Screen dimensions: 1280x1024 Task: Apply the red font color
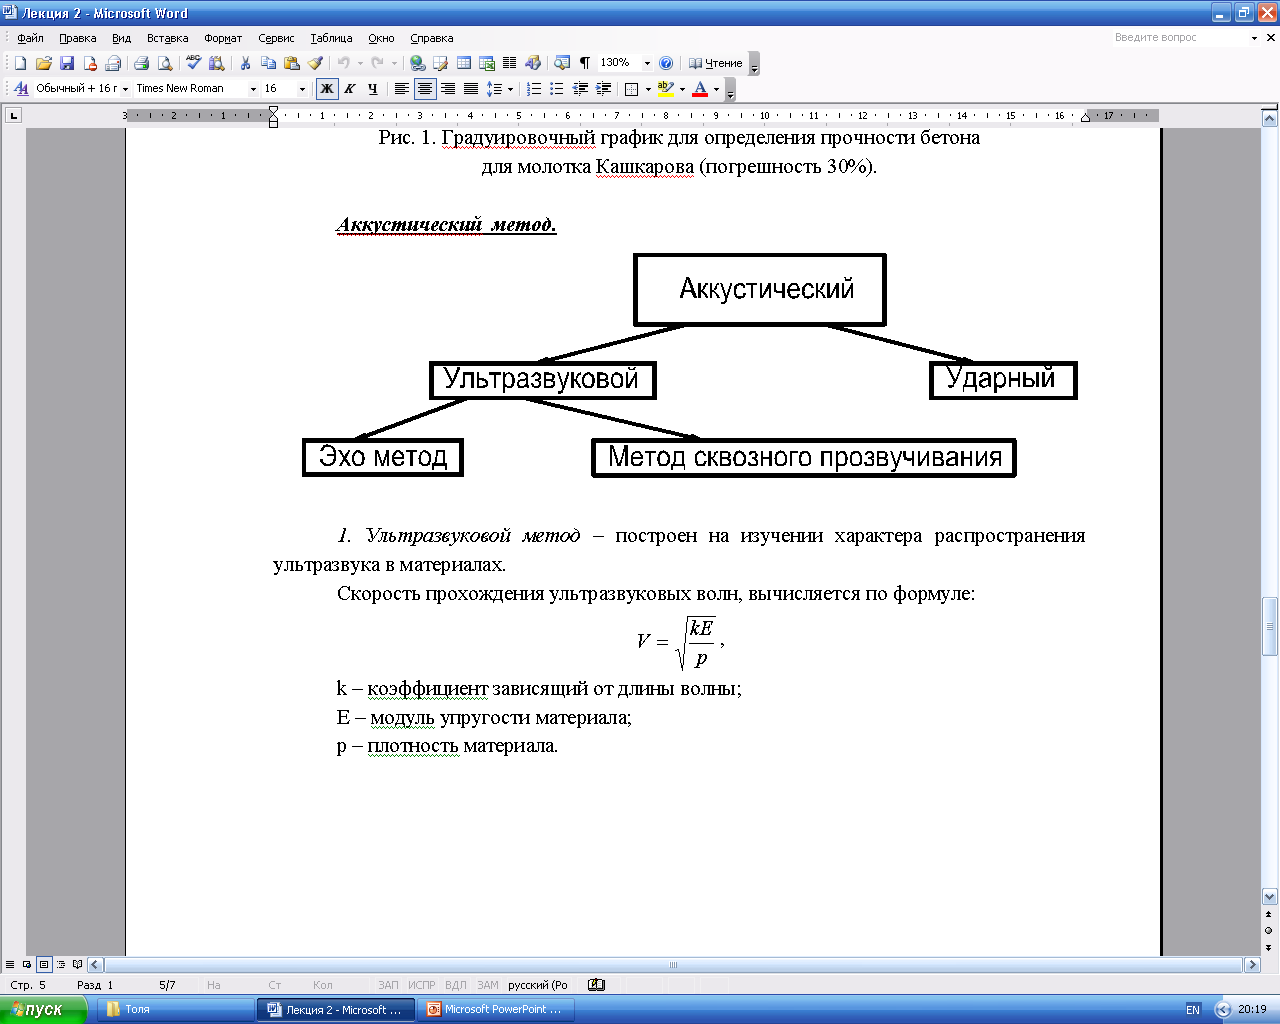click(x=700, y=89)
